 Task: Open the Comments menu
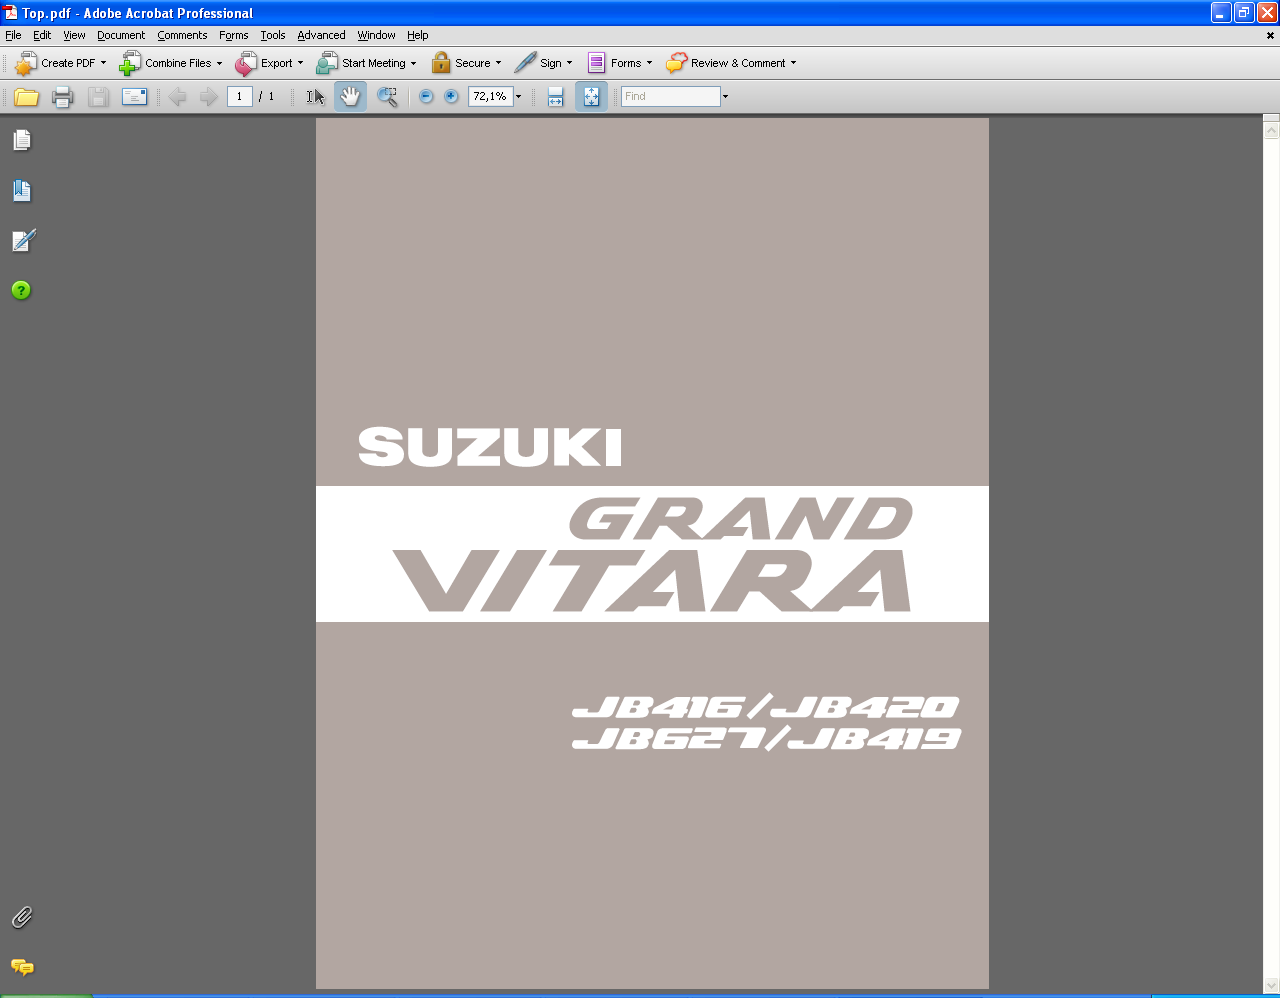tap(182, 35)
